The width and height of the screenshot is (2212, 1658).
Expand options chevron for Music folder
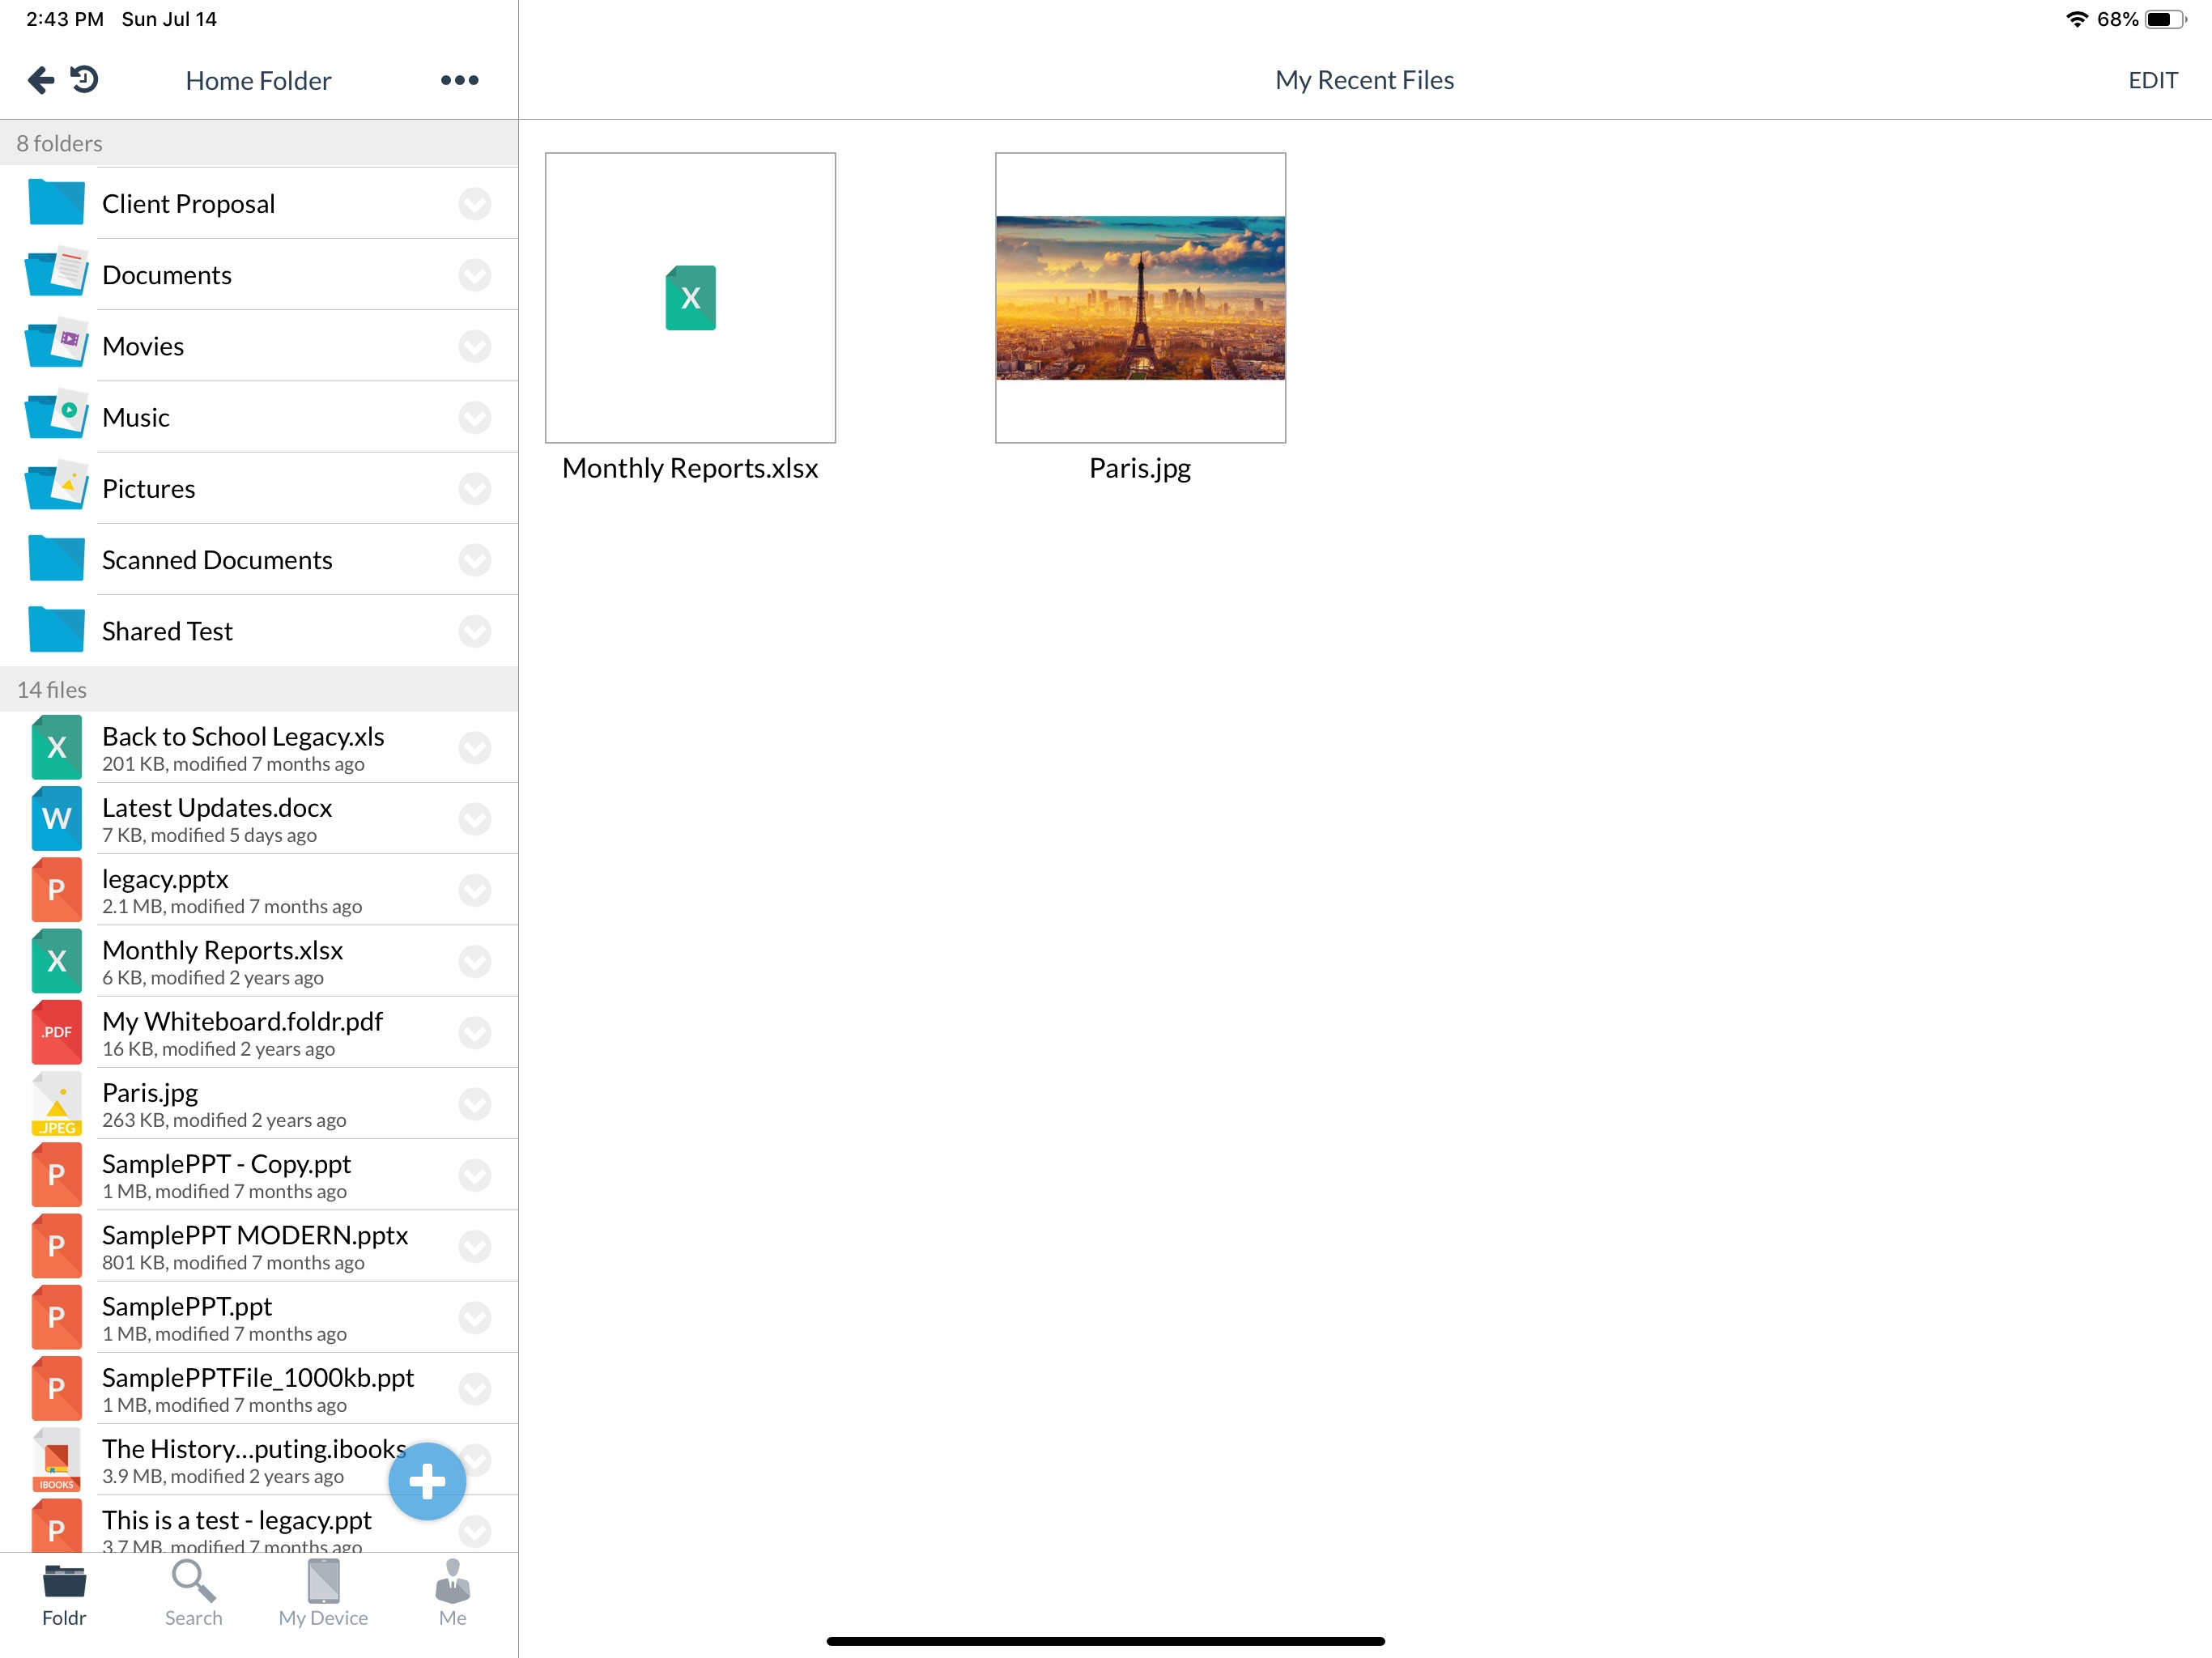click(x=475, y=416)
